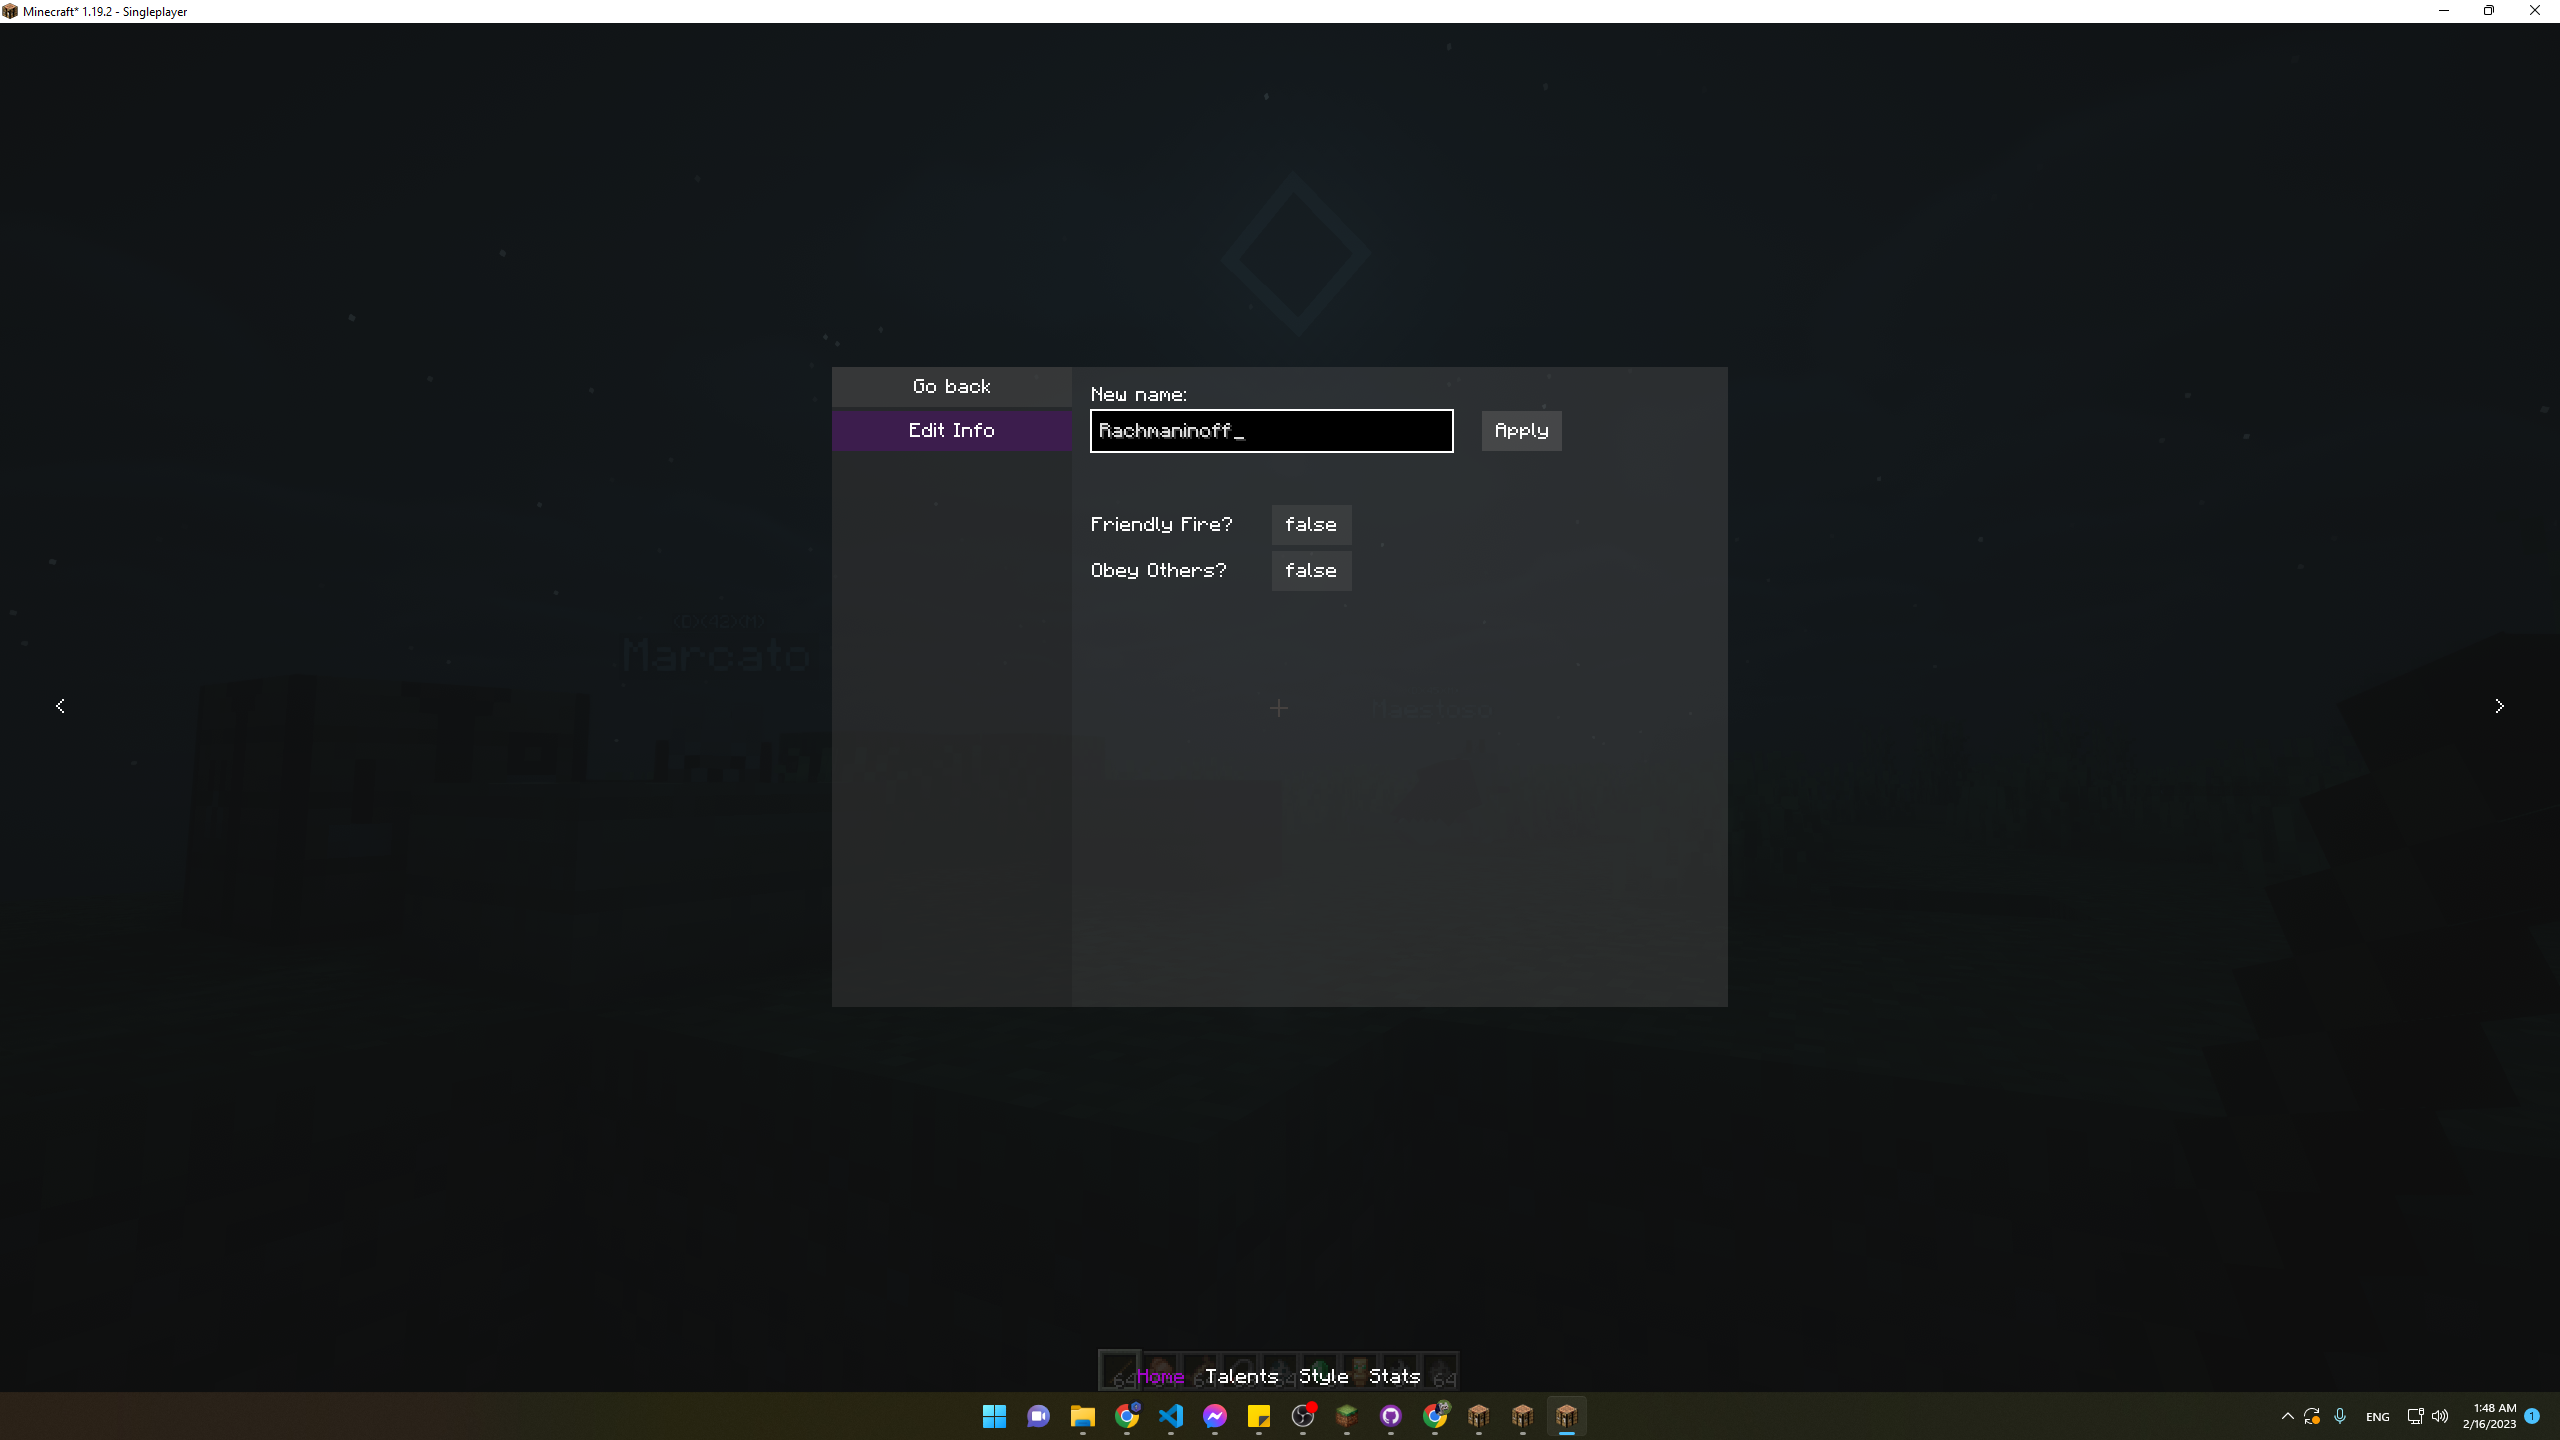2560x1440 pixels.
Task: Toggle Obey Others false button
Action: tap(1311, 571)
